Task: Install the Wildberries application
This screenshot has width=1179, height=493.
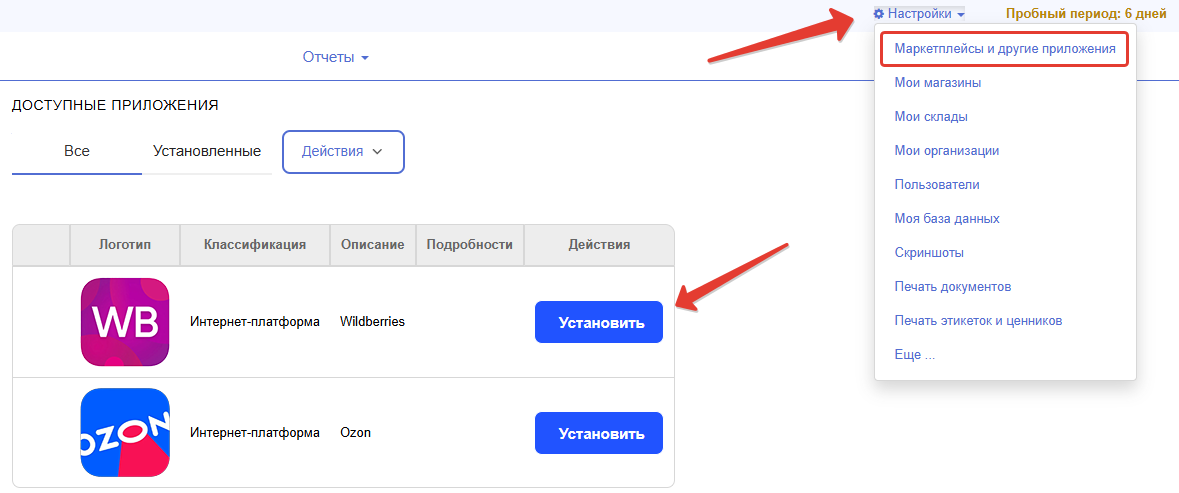Action: coord(598,322)
